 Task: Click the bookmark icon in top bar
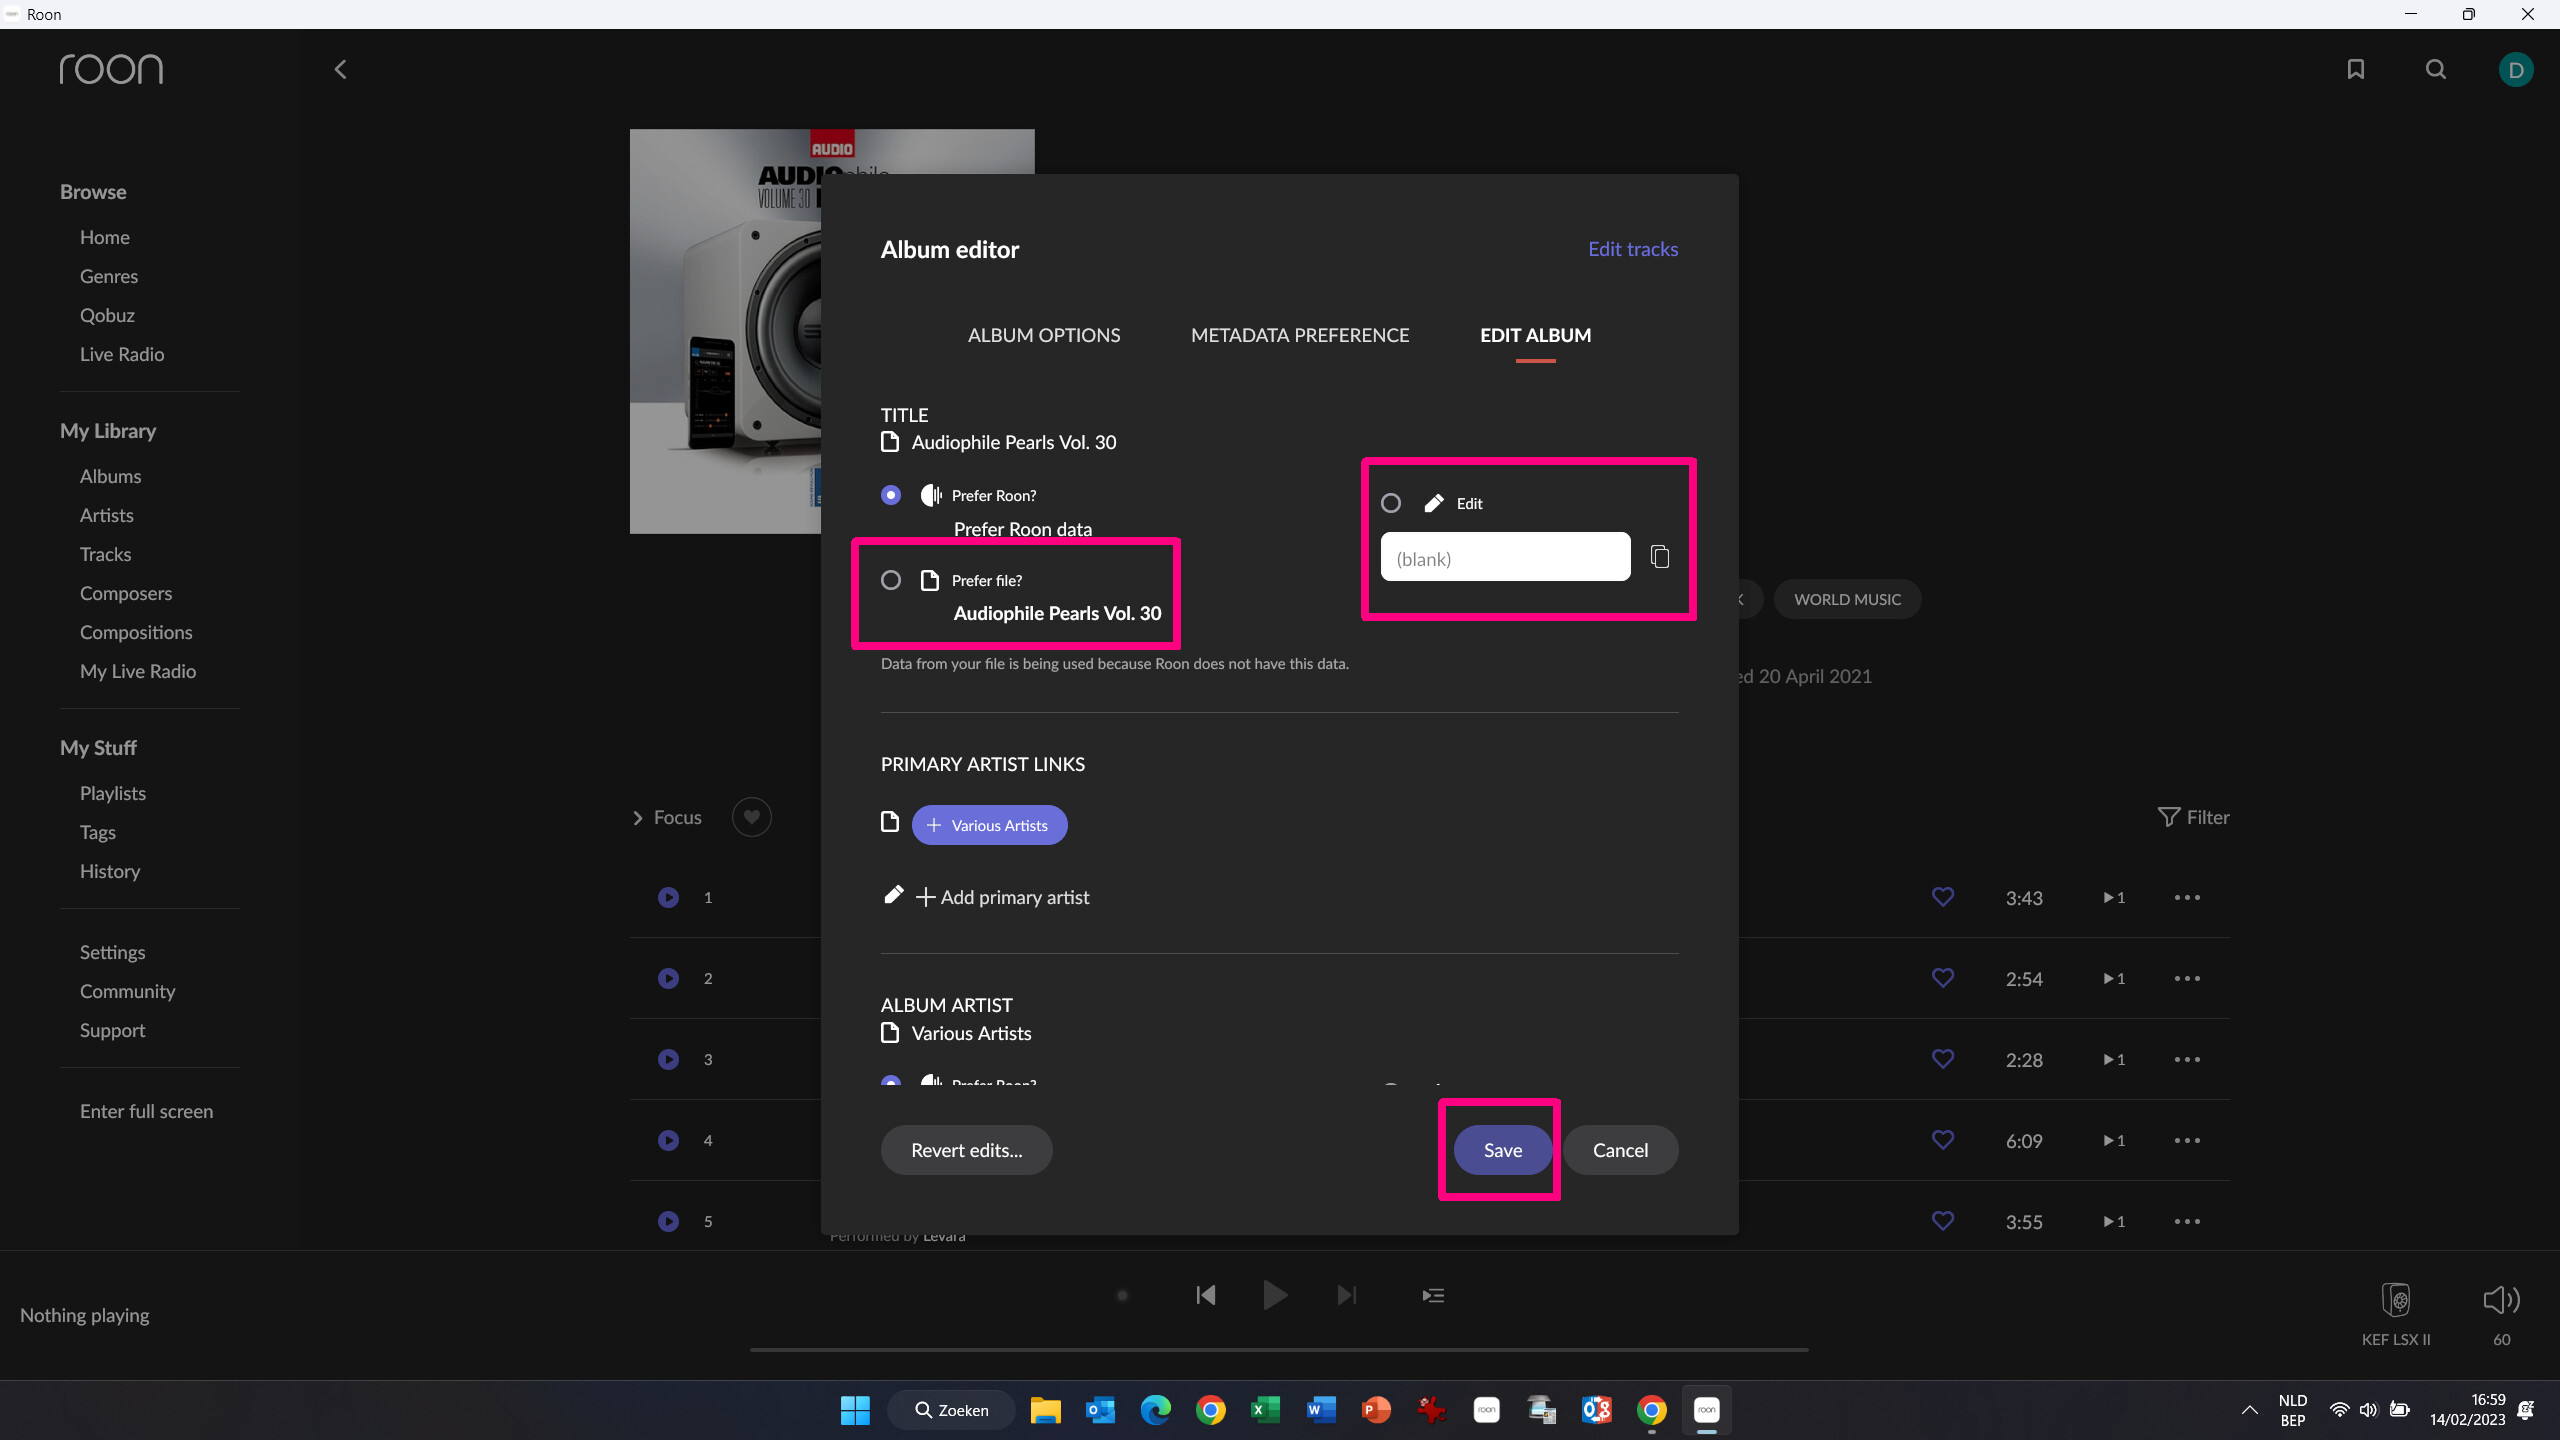click(2355, 69)
